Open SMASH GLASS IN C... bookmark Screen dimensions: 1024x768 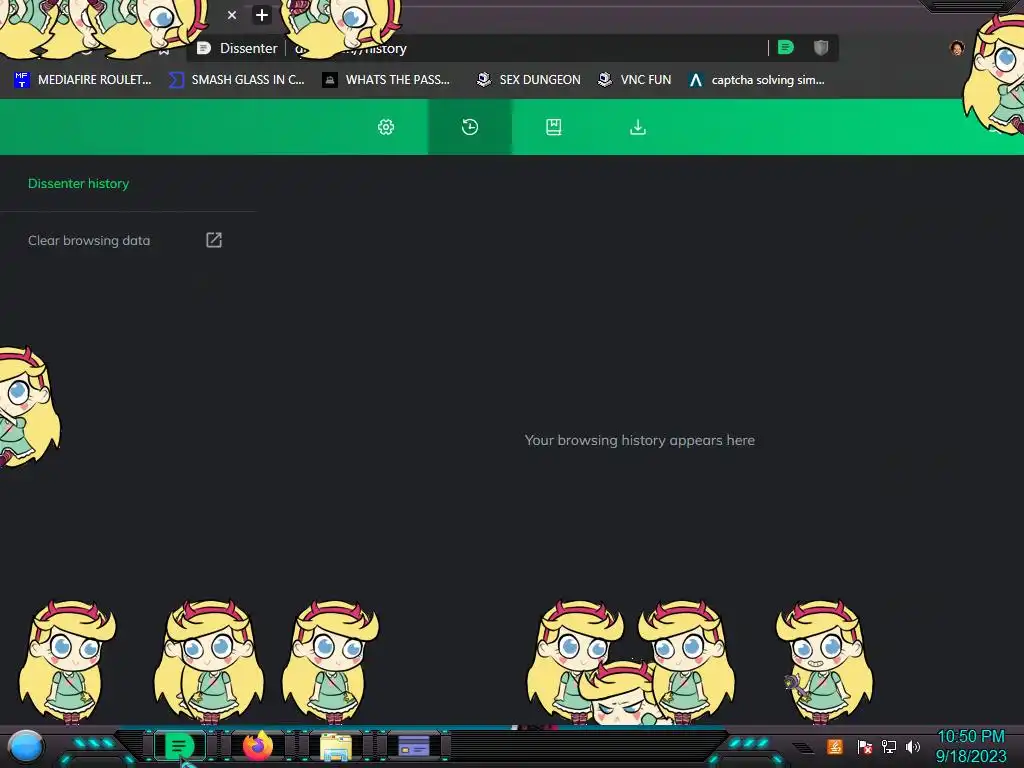(236, 80)
